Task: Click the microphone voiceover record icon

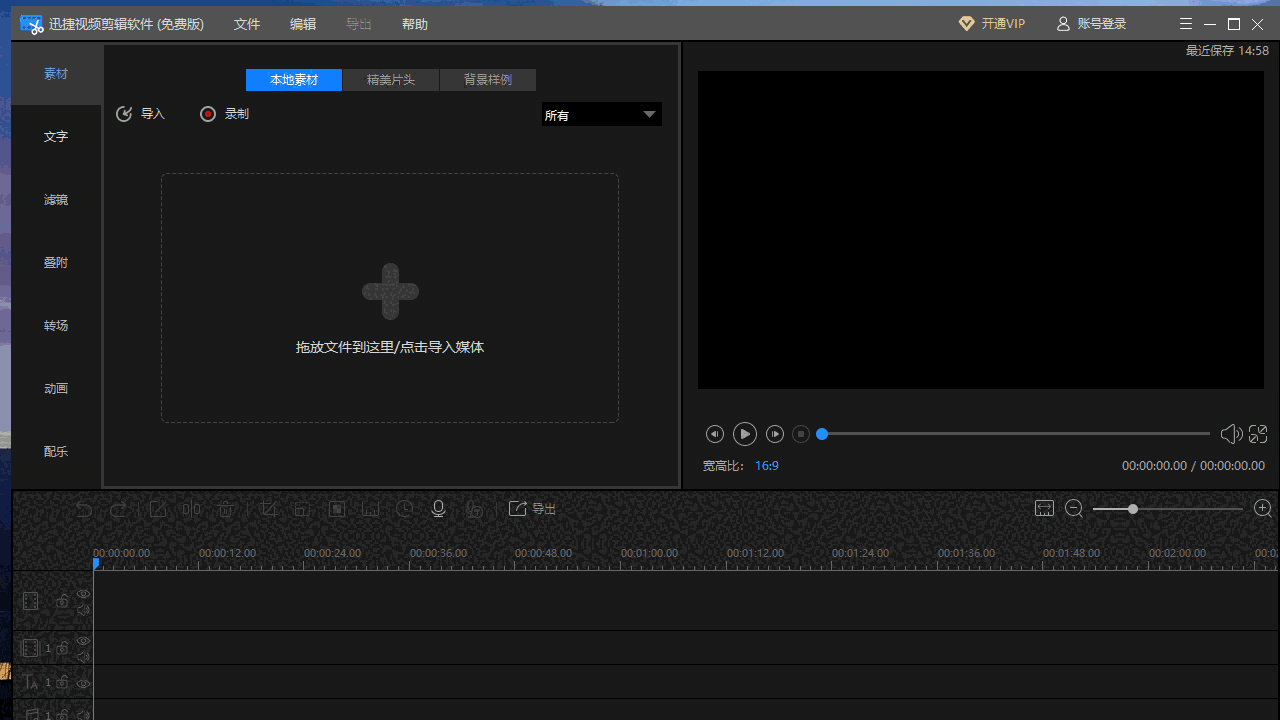Action: [x=438, y=509]
